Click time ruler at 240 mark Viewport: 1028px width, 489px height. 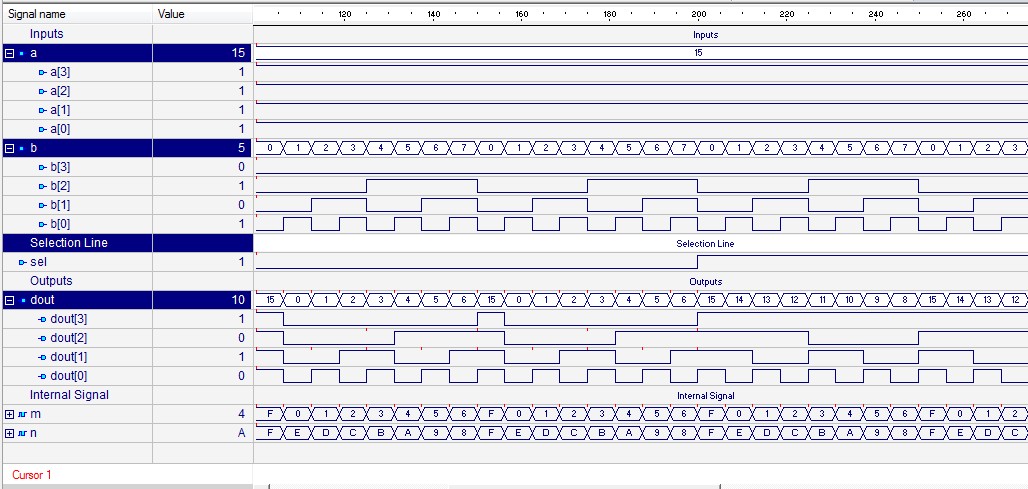(x=875, y=14)
